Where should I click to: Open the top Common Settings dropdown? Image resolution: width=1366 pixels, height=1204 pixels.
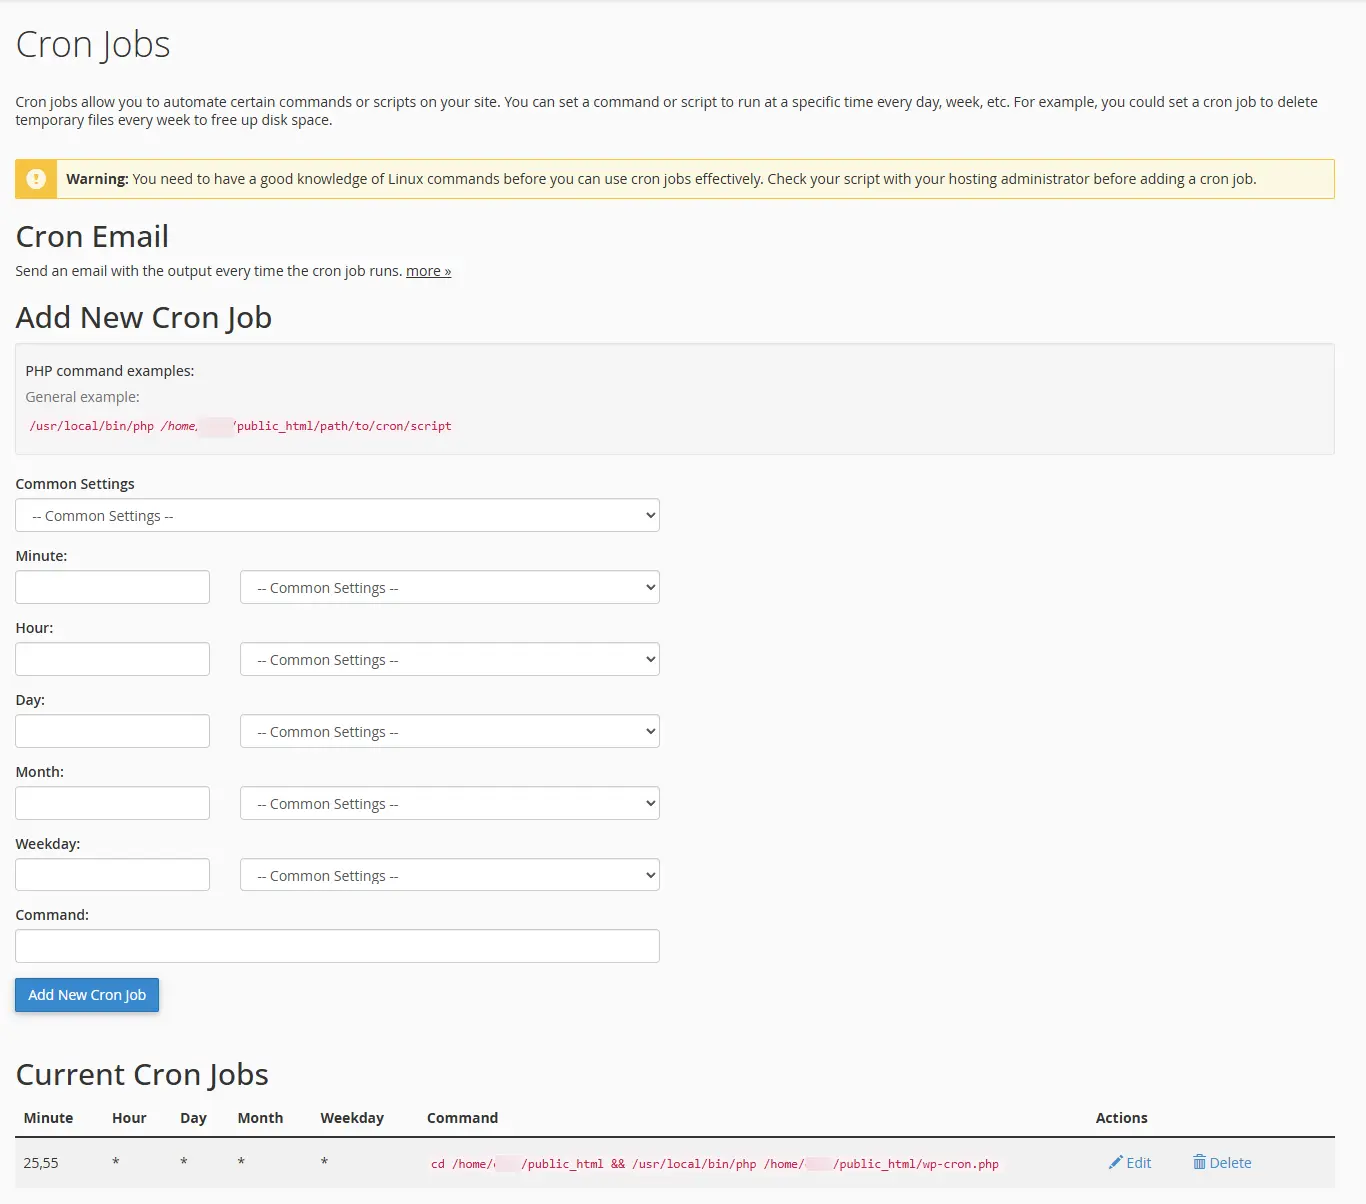pos(337,516)
